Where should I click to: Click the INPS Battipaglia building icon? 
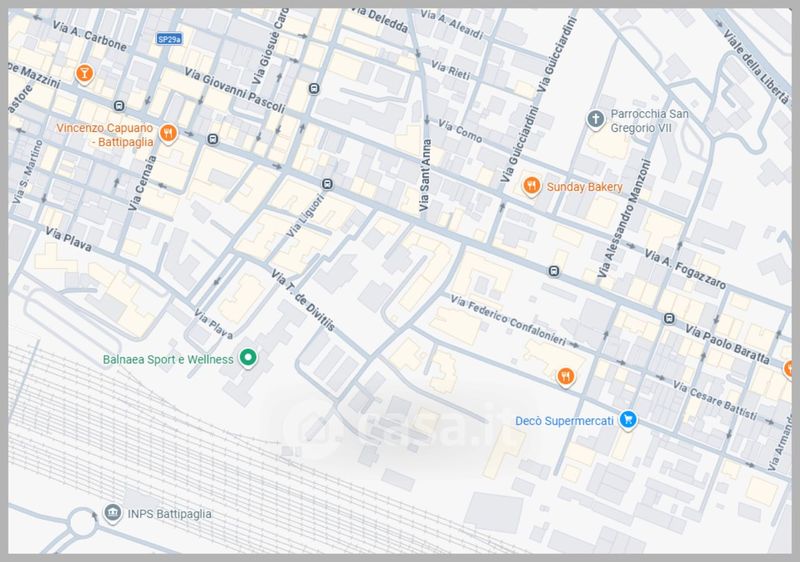click(112, 514)
